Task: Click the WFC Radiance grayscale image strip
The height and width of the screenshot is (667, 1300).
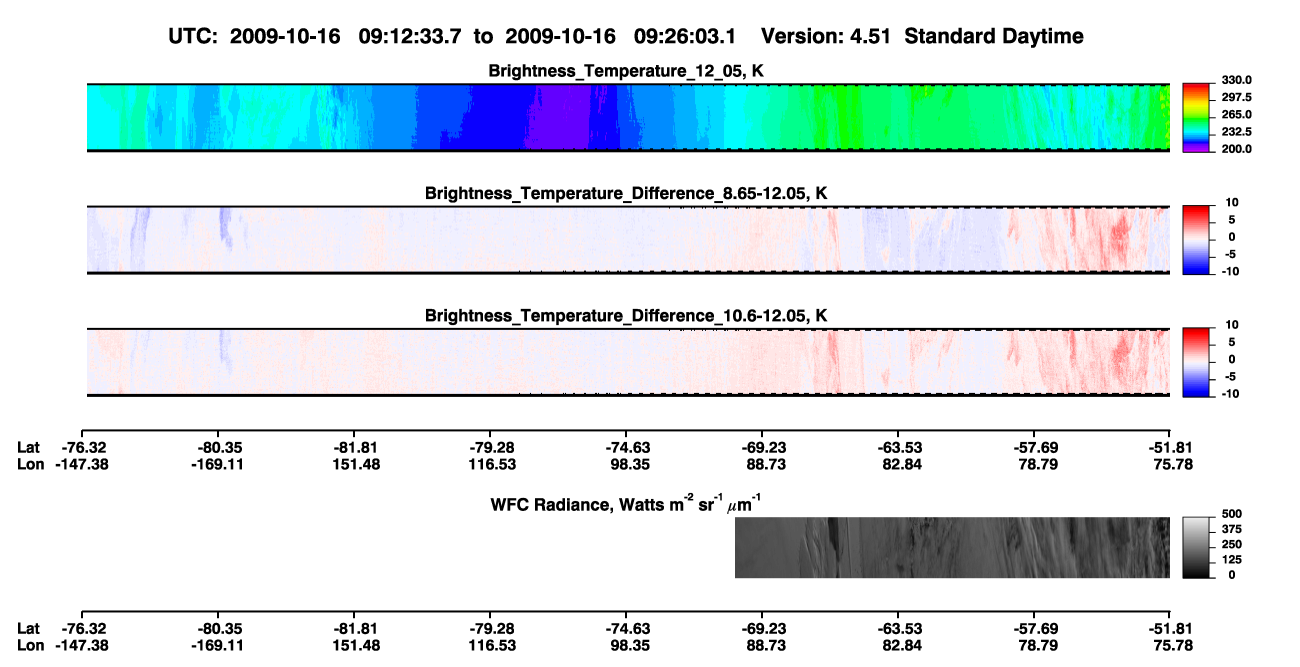Action: click(952, 547)
